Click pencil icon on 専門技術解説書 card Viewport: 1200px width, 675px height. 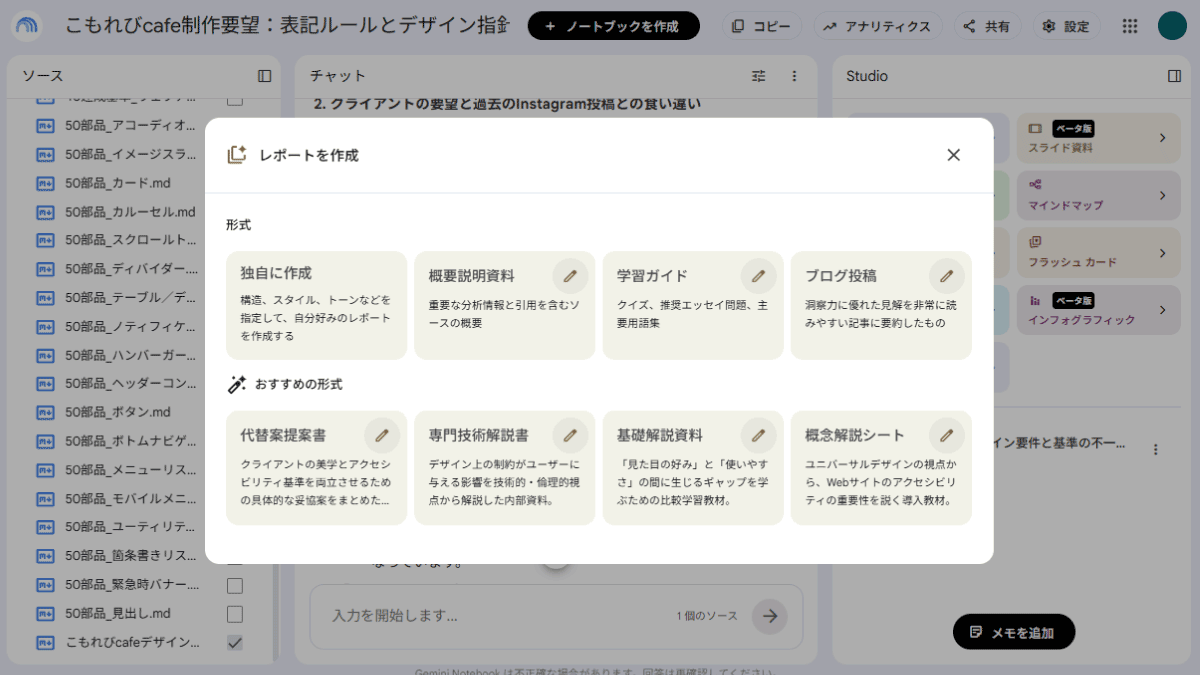[x=570, y=435]
